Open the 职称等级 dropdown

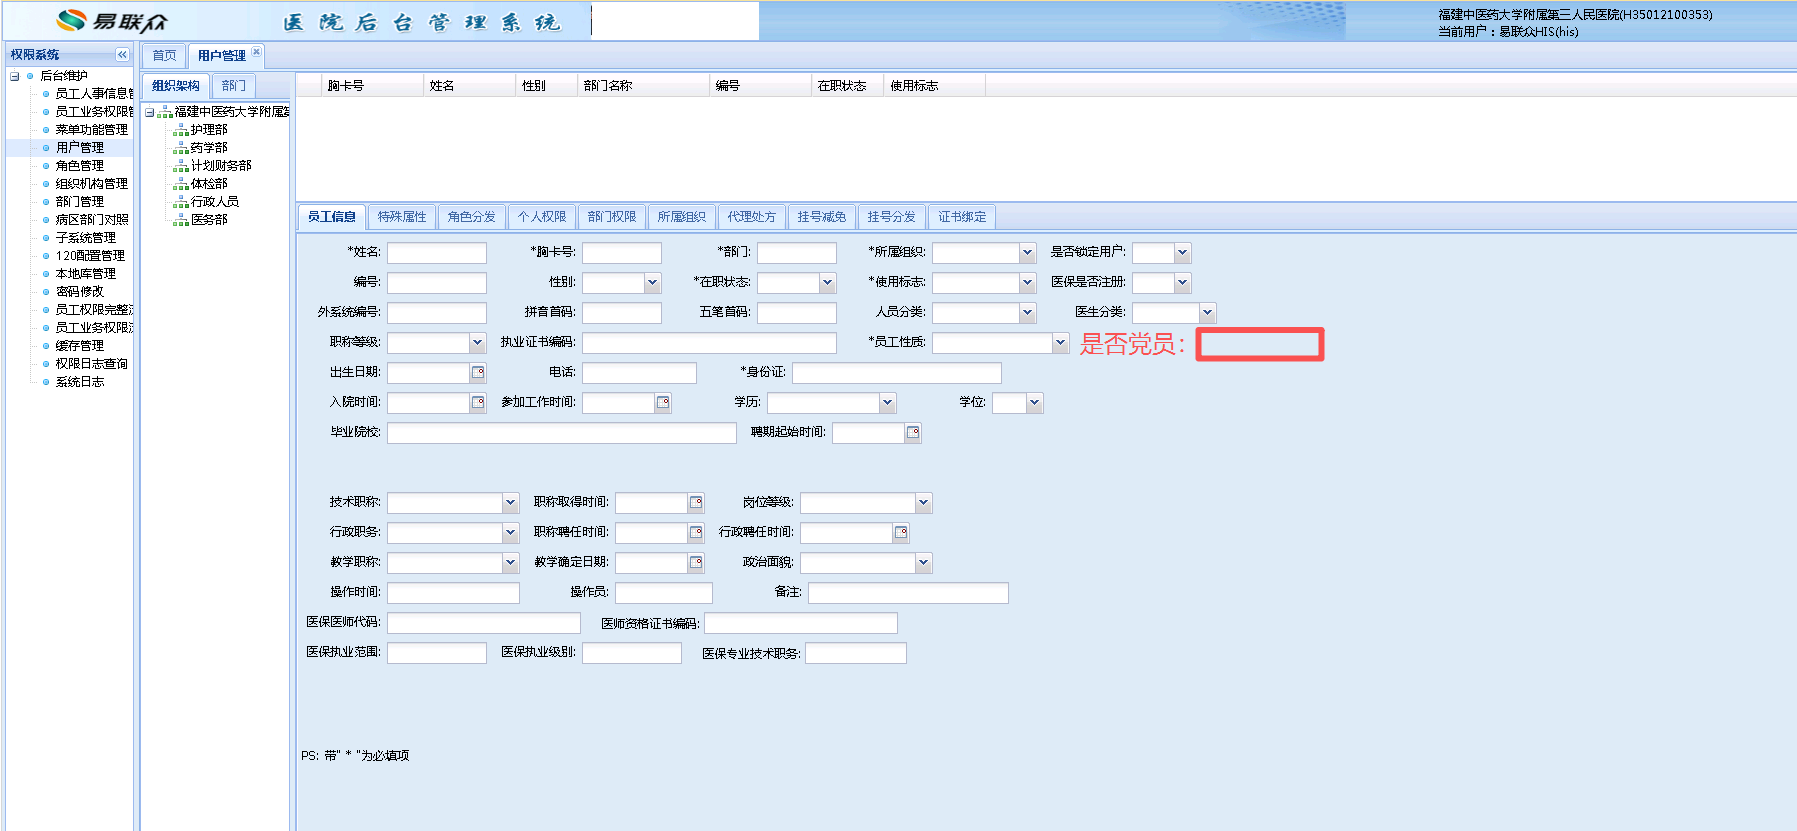(x=477, y=343)
